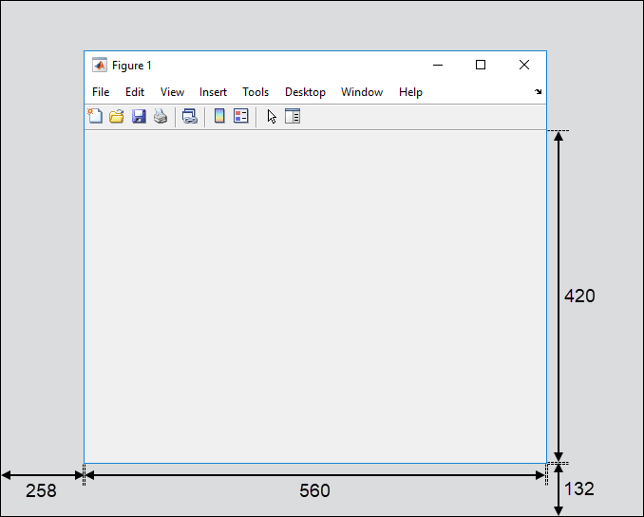The image size is (644, 517).
Task: Open the Insert menu
Action: click(x=213, y=92)
